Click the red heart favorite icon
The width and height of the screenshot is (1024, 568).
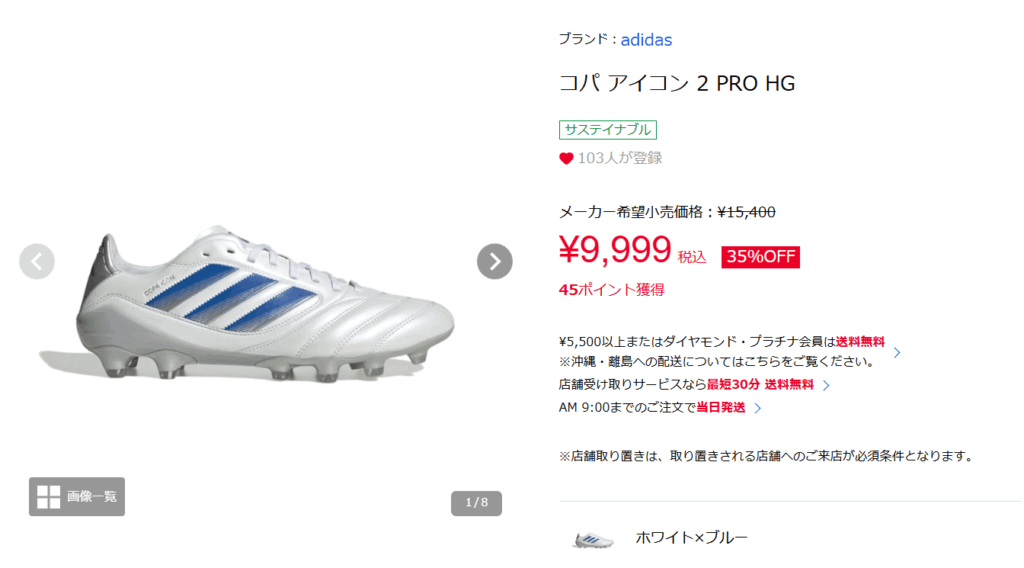(x=566, y=159)
